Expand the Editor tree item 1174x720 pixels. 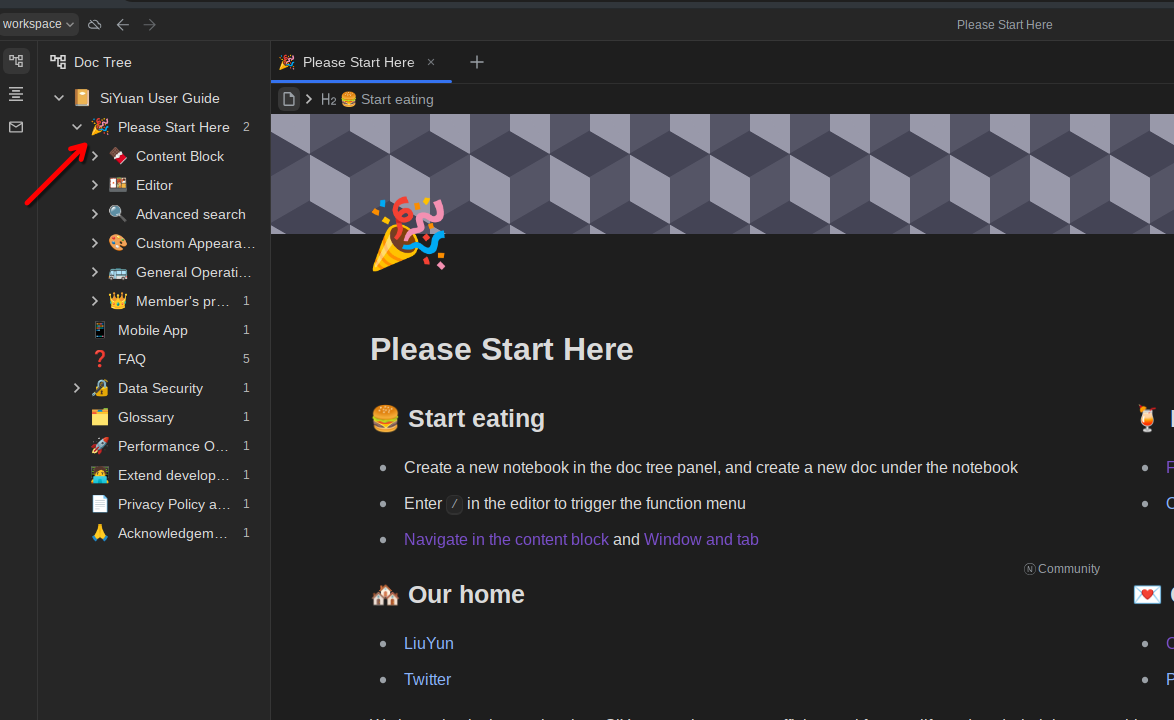pyautogui.click(x=95, y=185)
